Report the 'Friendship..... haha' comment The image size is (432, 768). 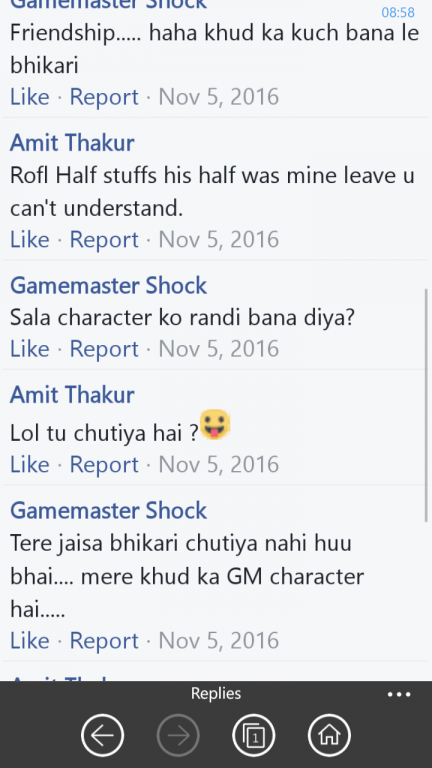pyautogui.click(x=104, y=97)
